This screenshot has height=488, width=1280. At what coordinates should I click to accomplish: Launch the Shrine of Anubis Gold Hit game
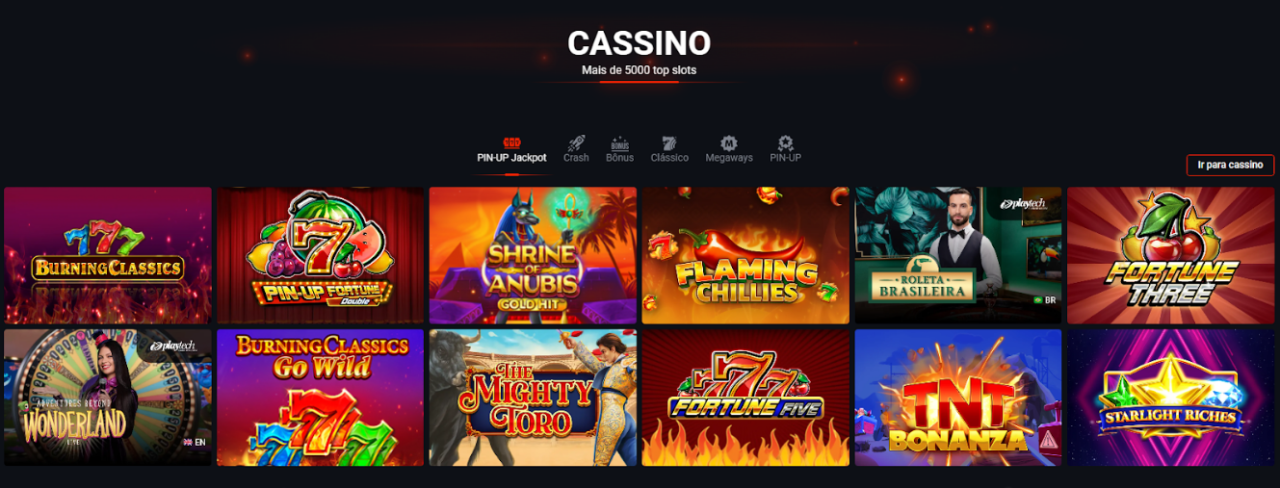coord(533,255)
